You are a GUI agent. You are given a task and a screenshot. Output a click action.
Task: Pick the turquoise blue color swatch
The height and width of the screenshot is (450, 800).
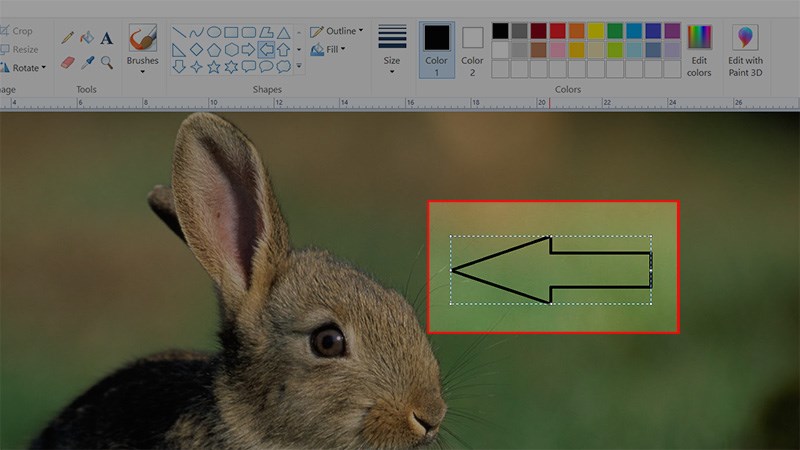pyautogui.click(x=634, y=31)
